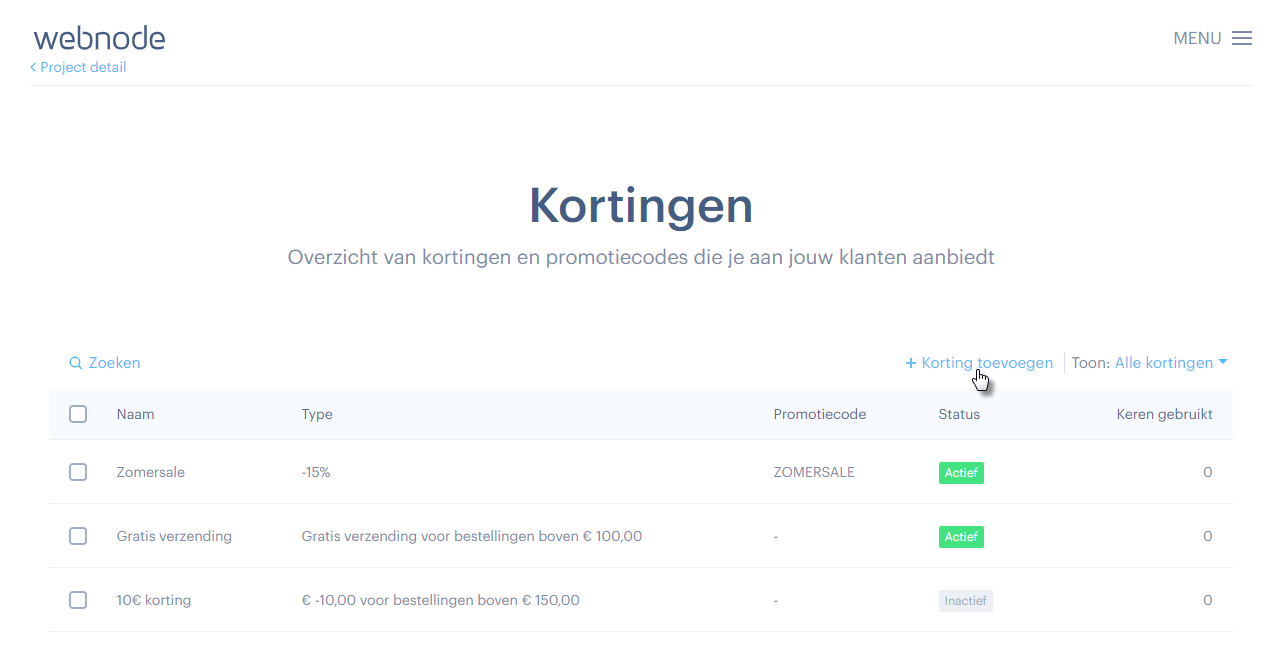Click the Zomersale discount name
The height and width of the screenshot is (667, 1282).
click(x=150, y=472)
